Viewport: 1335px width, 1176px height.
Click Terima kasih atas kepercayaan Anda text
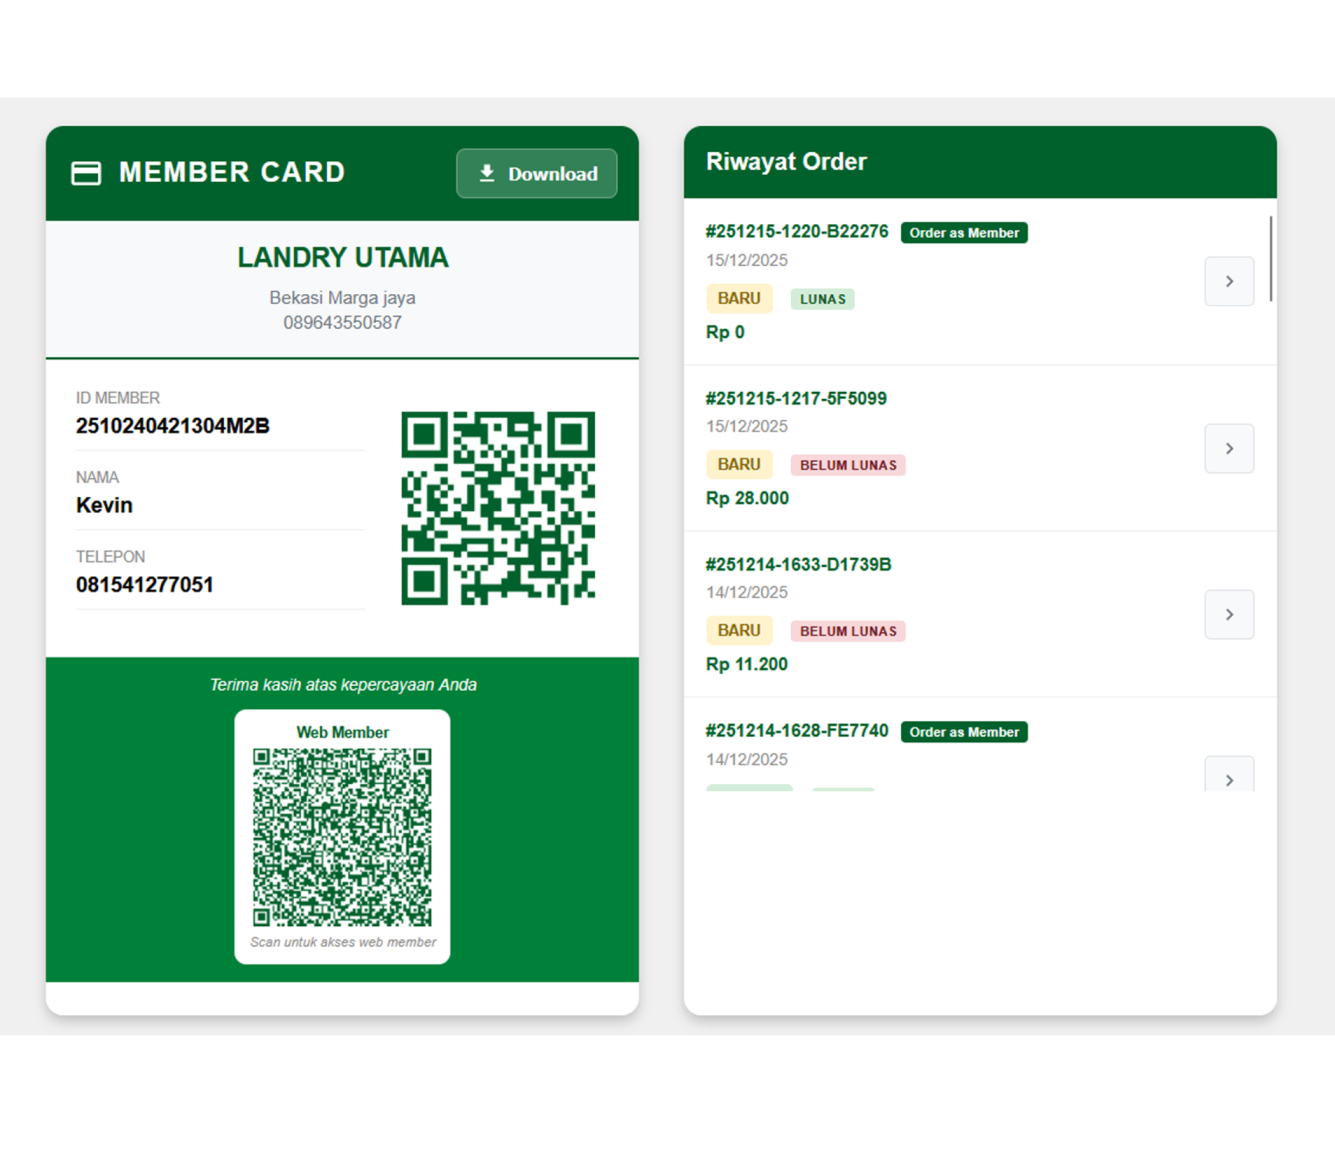pos(343,685)
